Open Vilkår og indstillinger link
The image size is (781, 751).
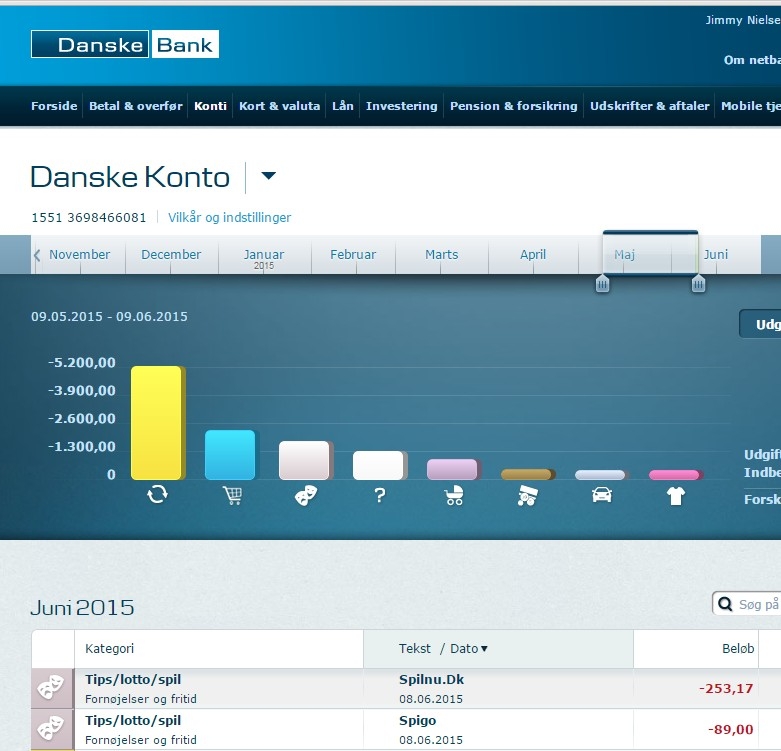[x=230, y=217]
